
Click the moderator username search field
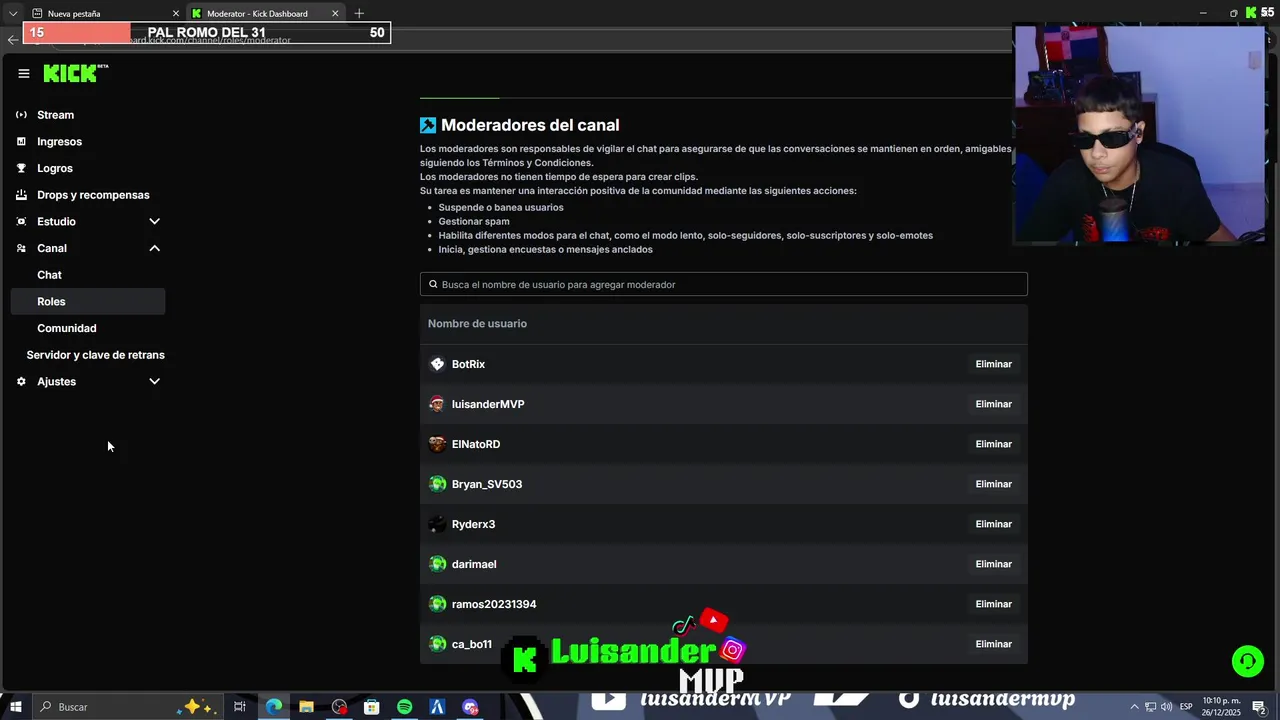click(724, 284)
